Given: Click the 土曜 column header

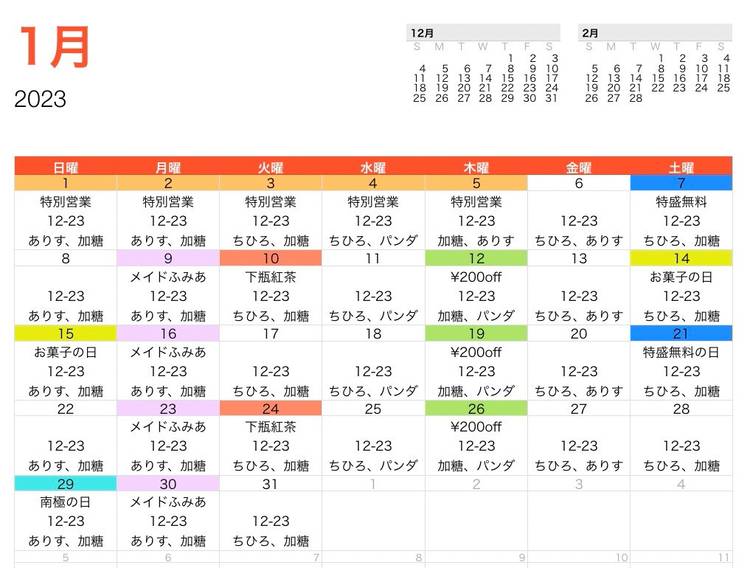Looking at the screenshot, I should tap(681, 166).
